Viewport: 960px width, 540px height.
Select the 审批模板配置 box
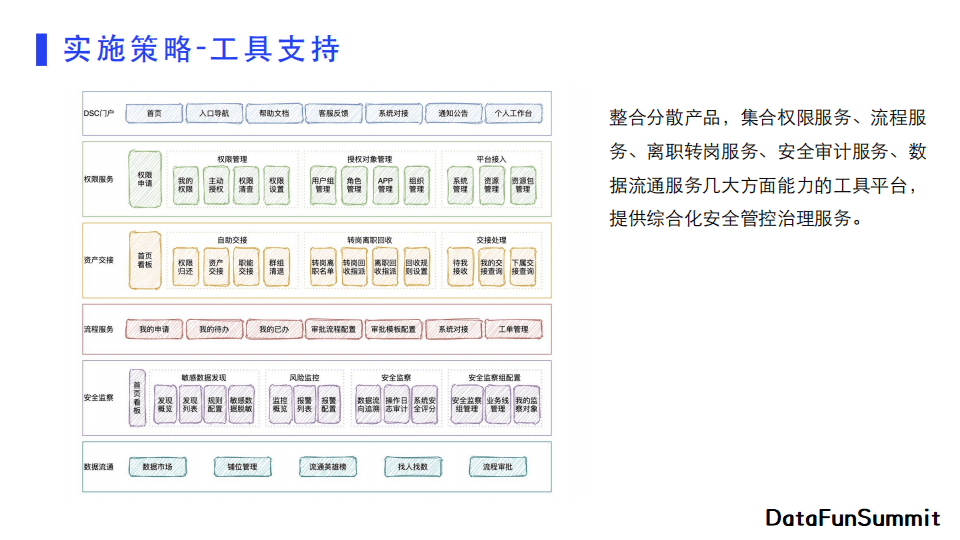[x=394, y=329]
